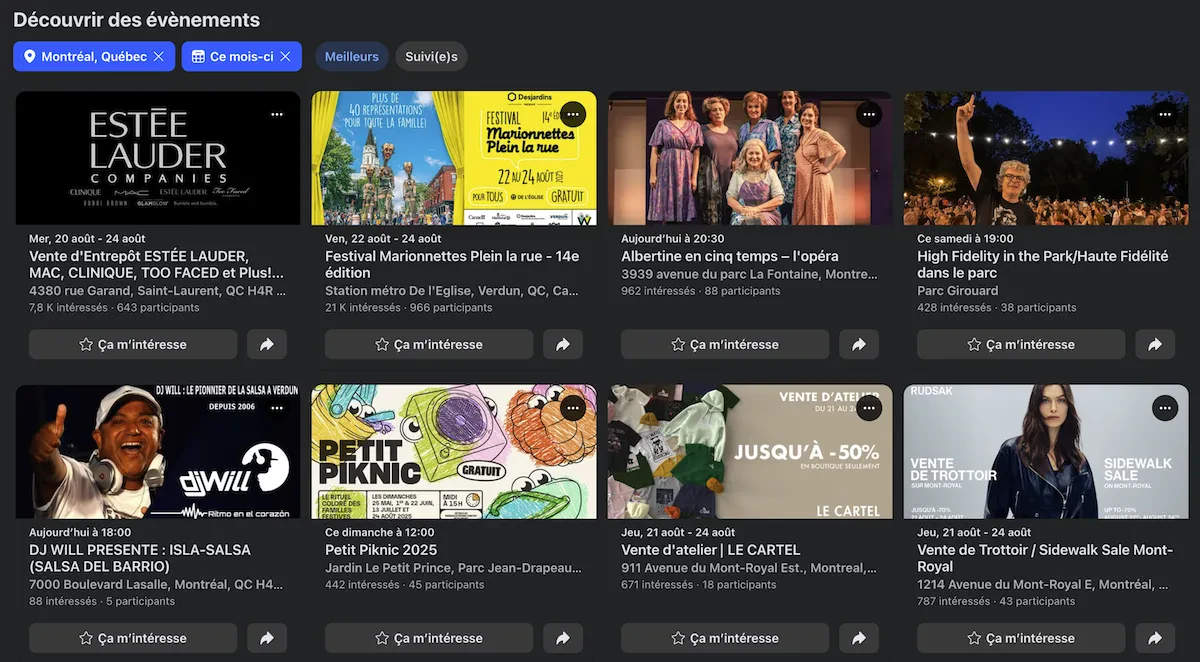View the High Fidelity park concert photo
The image size is (1200, 662).
[x=1046, y=158]
